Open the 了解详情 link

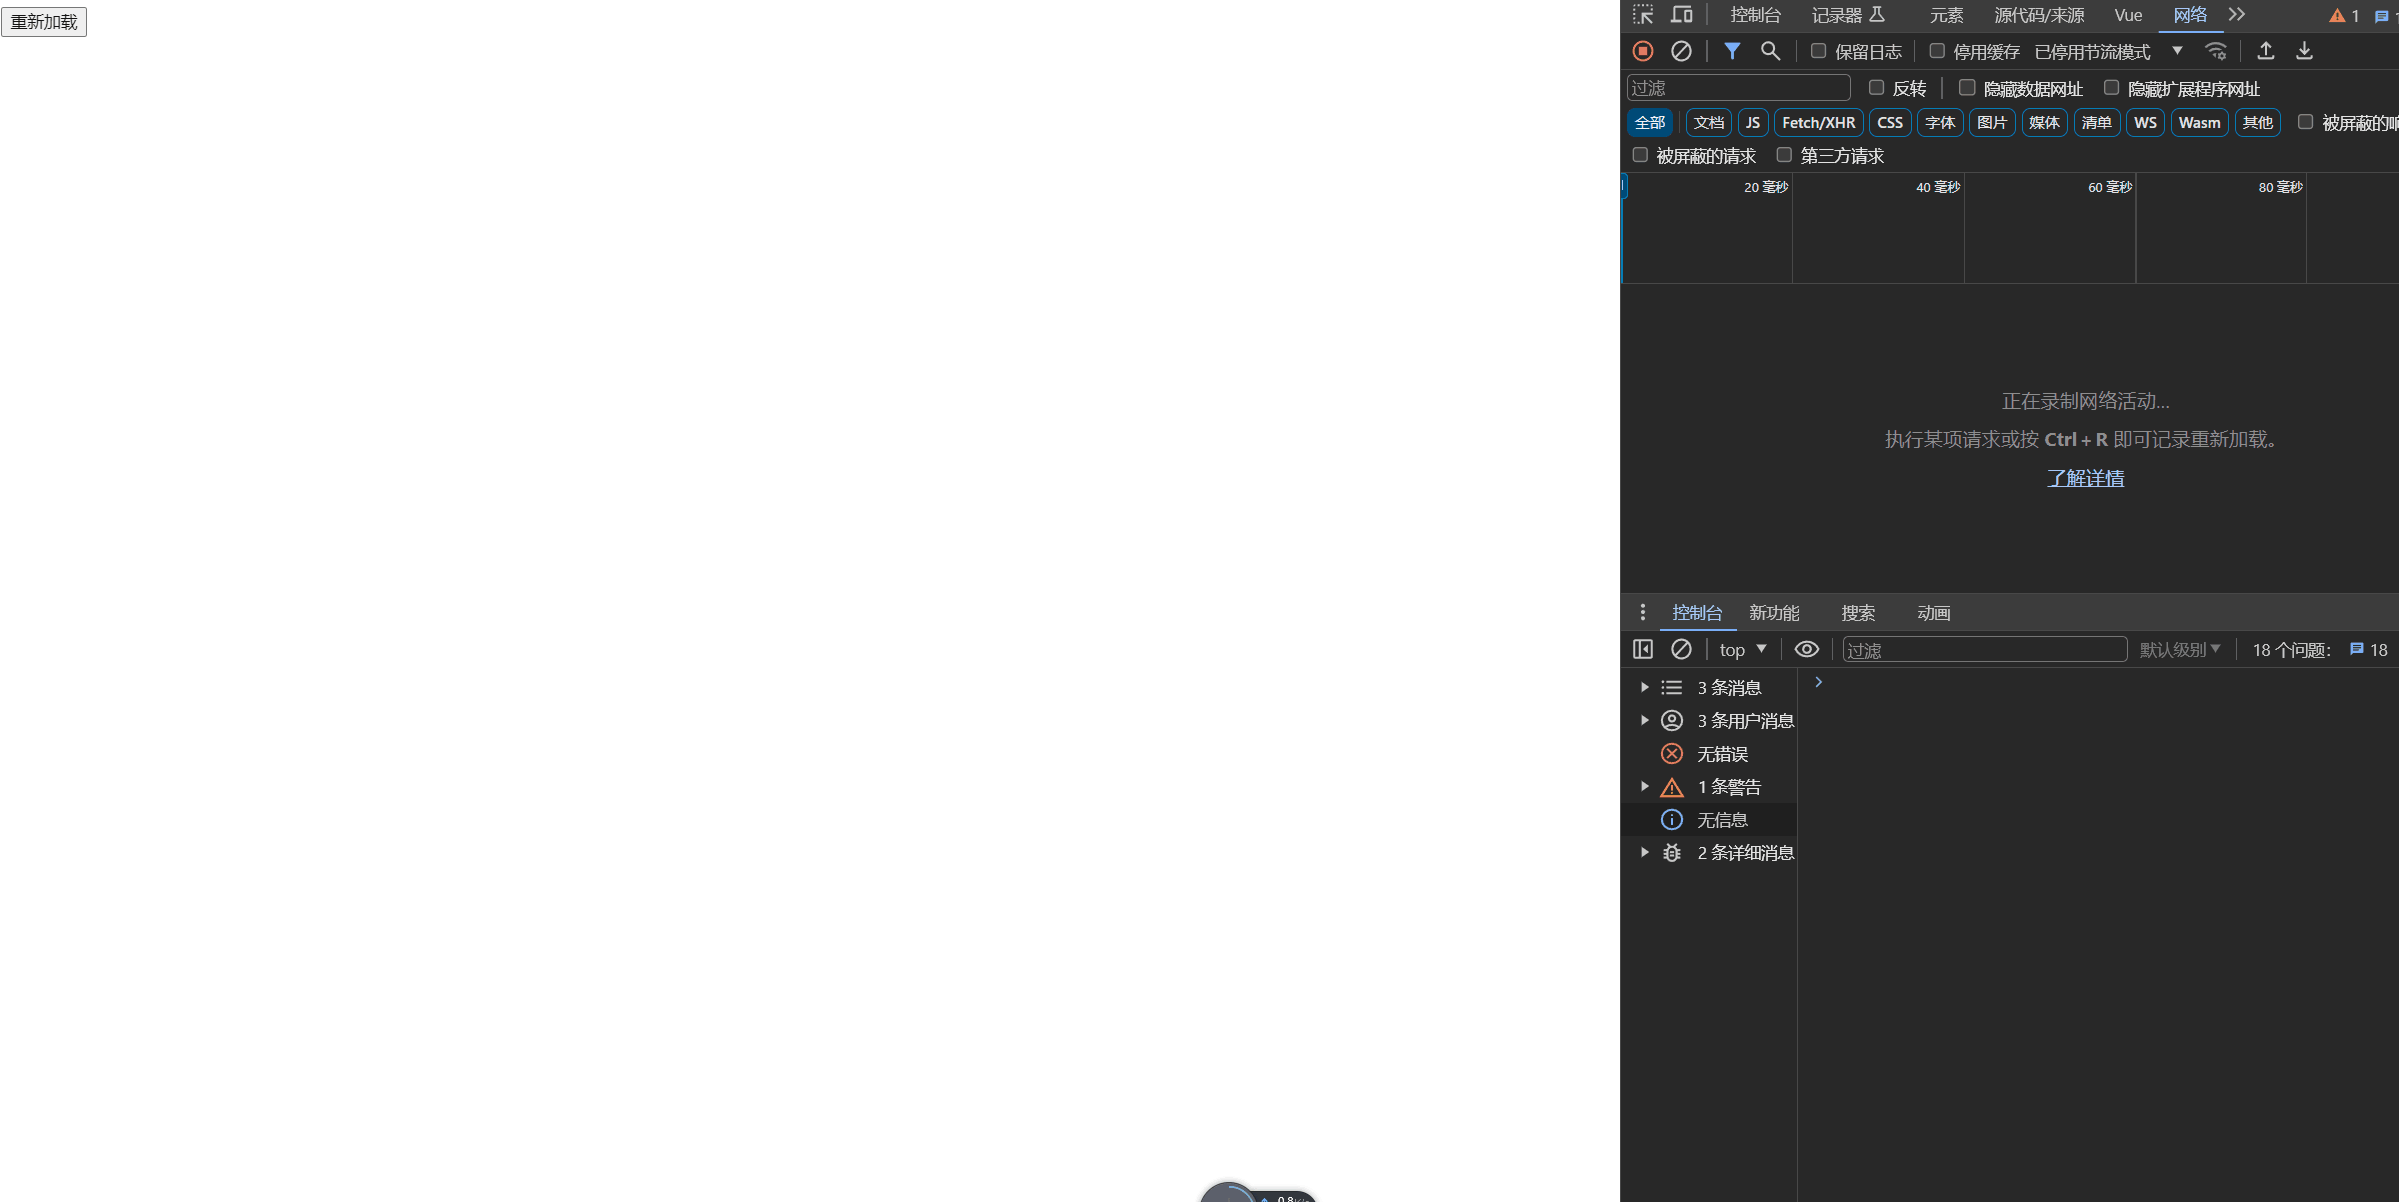(2085, 478)
